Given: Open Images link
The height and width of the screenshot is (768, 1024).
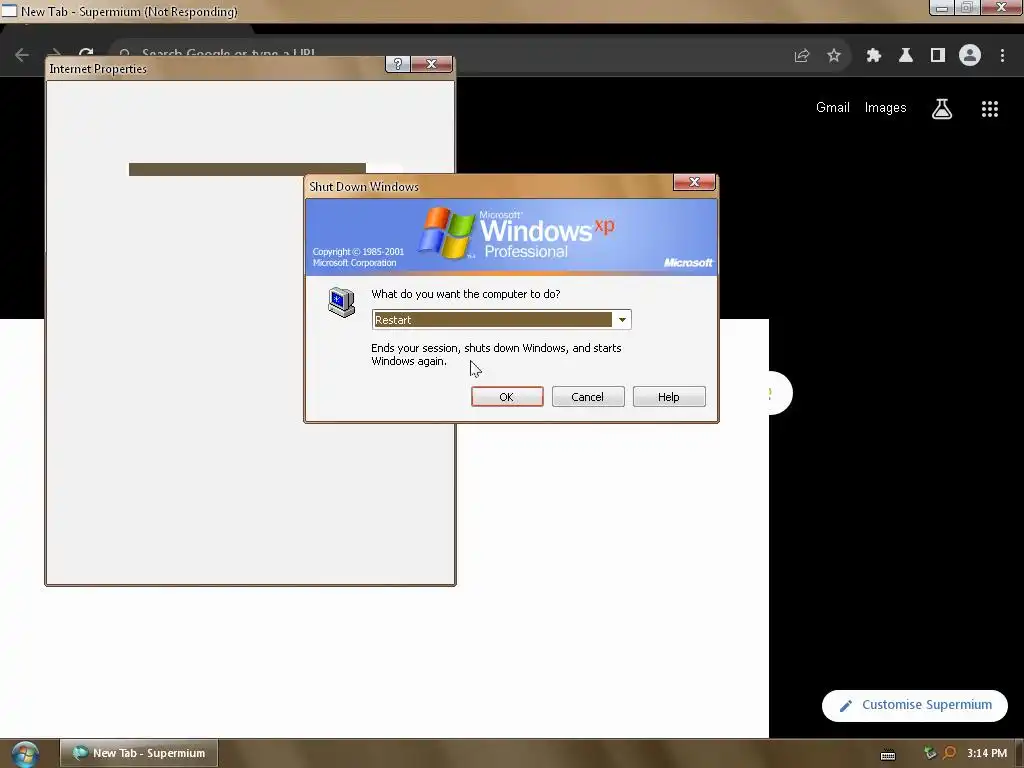Looking at the screenshot, I should pyautogui.click(x=886, y=108).
